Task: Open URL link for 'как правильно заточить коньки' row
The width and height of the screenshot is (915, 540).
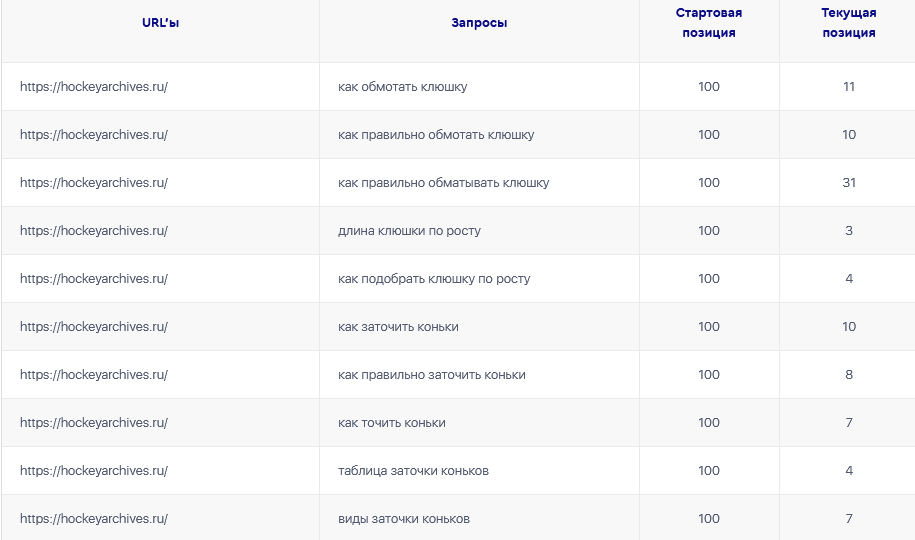Action: pos(94,375)
